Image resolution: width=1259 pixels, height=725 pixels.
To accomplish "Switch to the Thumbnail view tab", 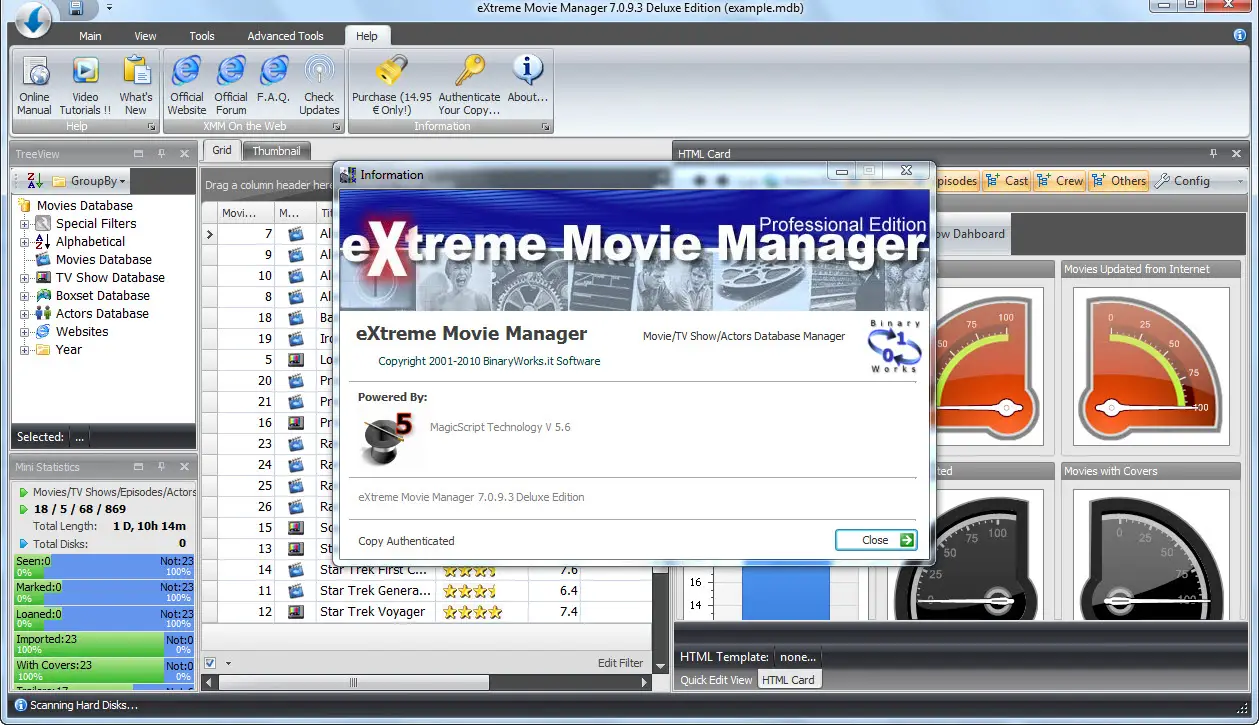I will click(x=276, y=151).
